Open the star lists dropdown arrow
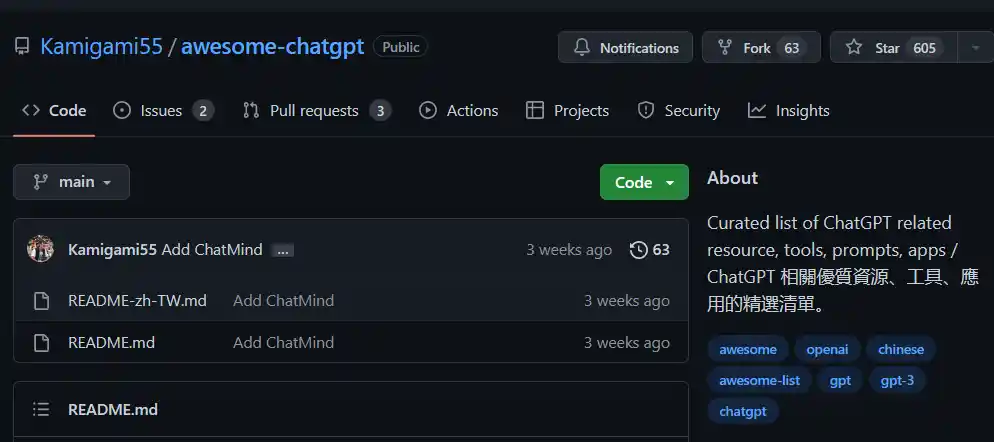 975,48
